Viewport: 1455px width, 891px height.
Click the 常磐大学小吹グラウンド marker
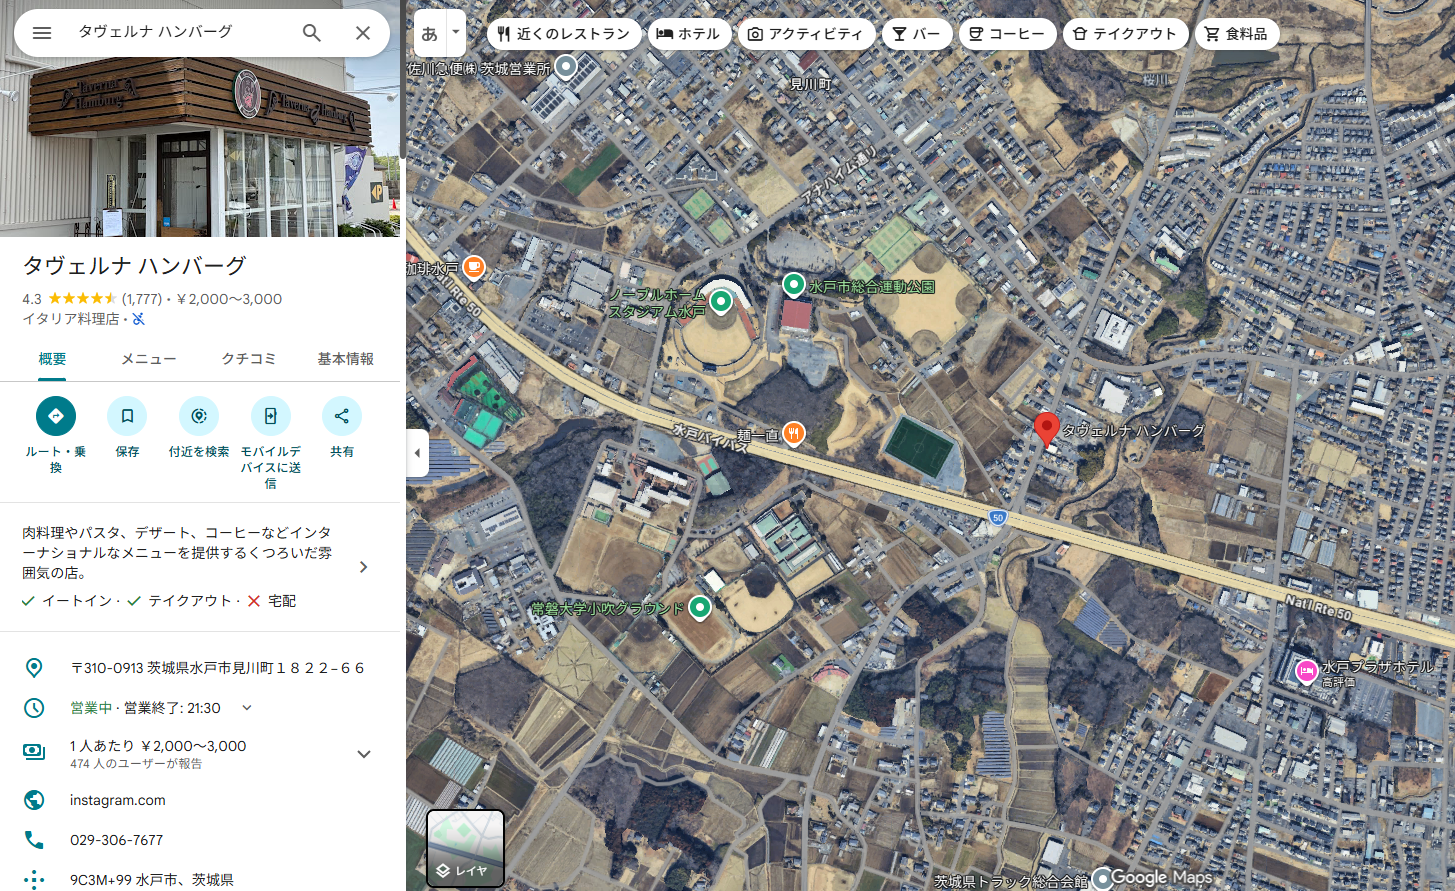[x=700, y=607]
